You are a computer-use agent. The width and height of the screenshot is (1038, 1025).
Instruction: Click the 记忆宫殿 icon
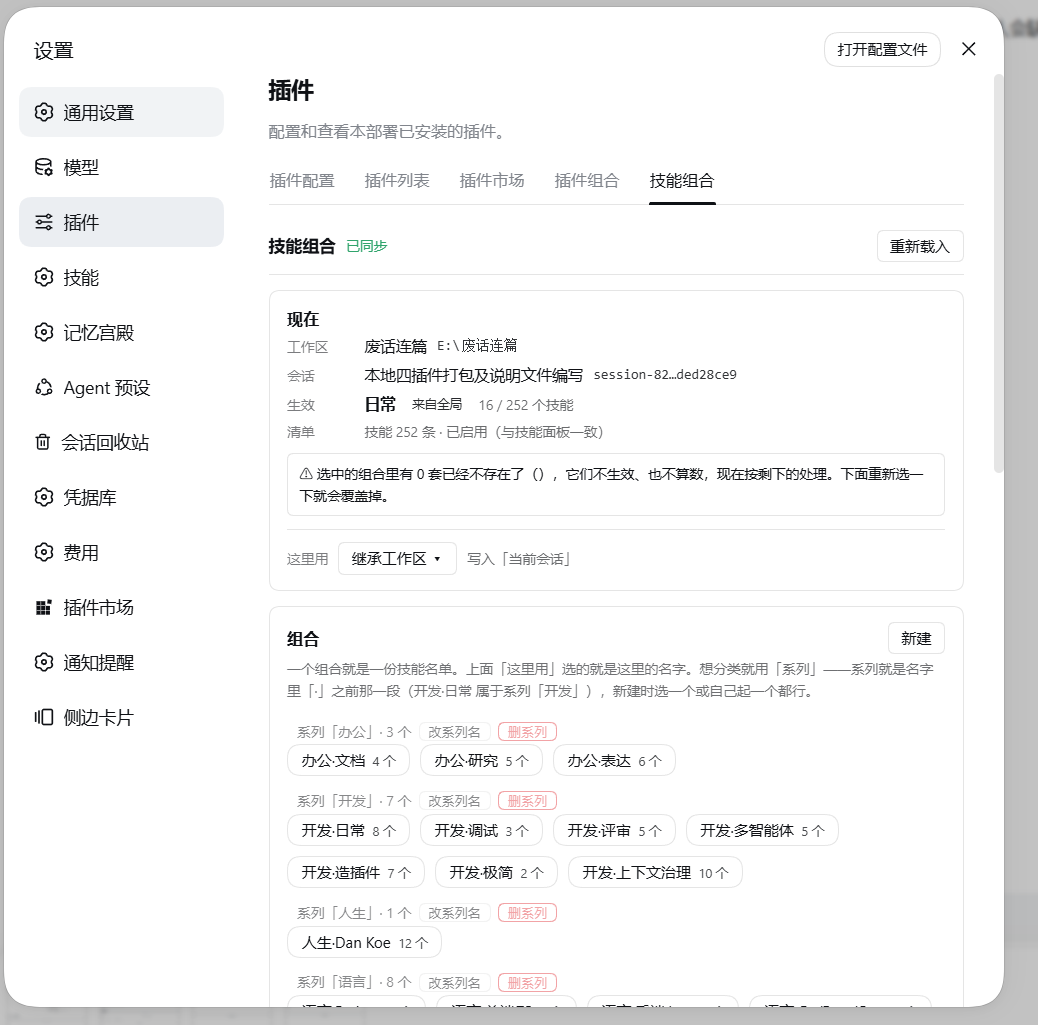(44, 332)
